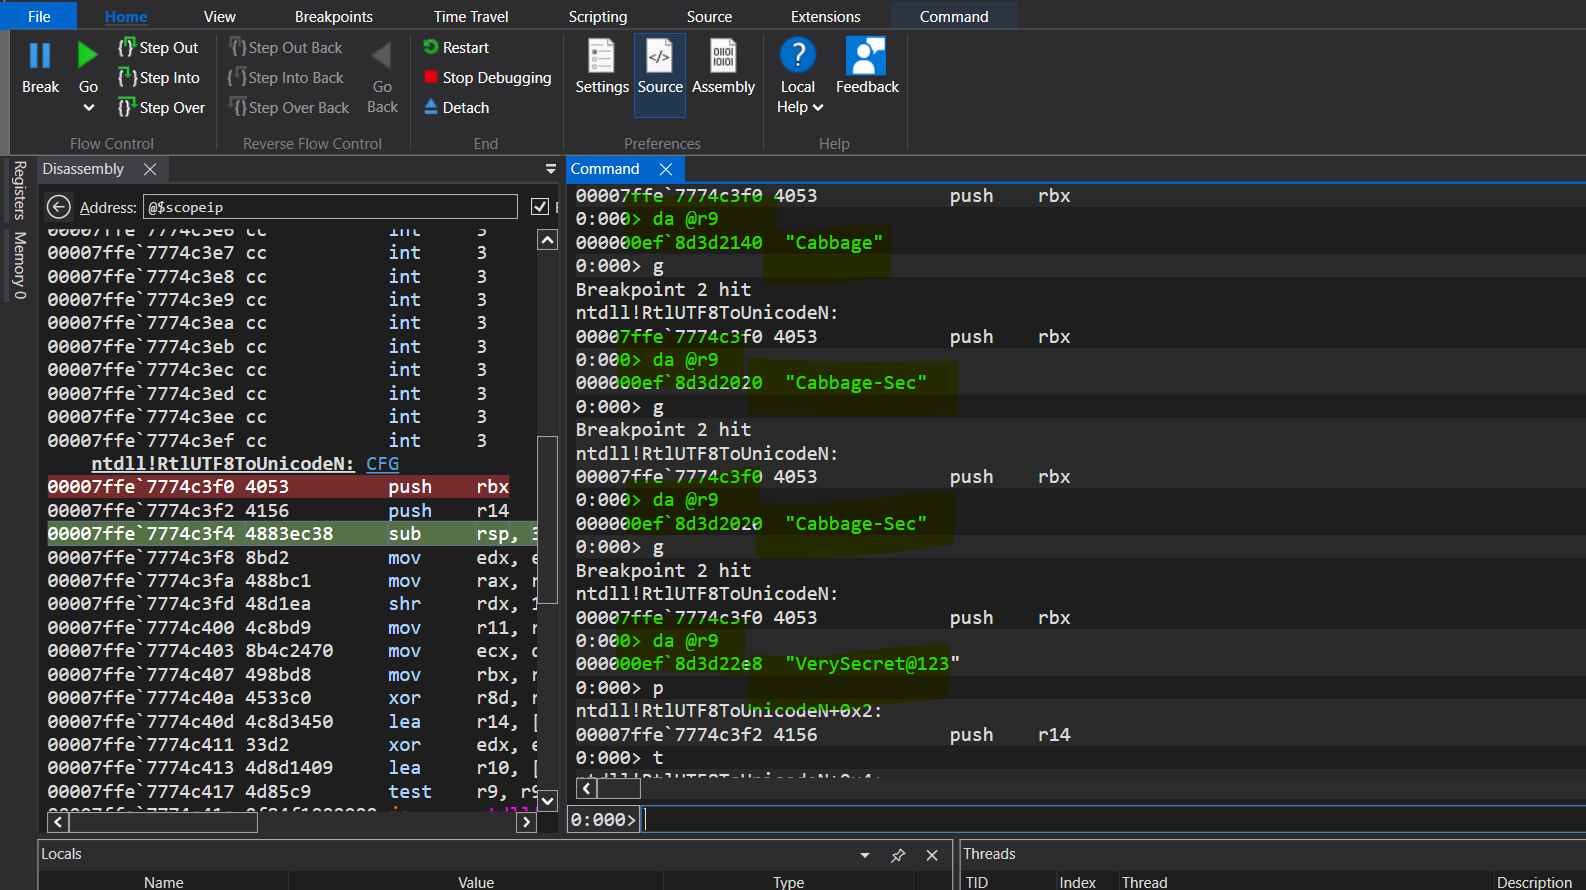The height and width of the screenshot is (890, 1586).
Task: Close the Command window tab
Action: point(666,169)
